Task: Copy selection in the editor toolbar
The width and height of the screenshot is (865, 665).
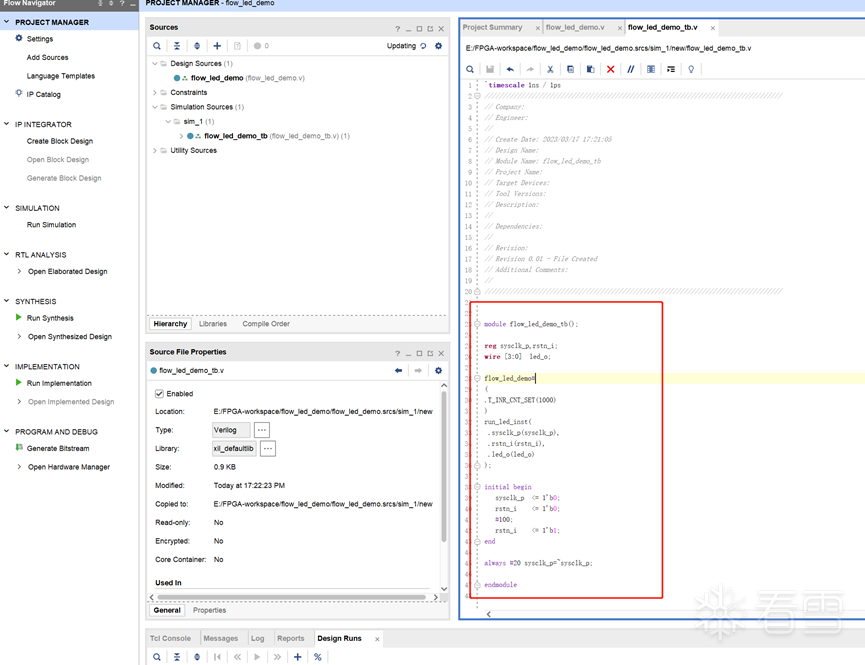Action: [x=570, y=69]
